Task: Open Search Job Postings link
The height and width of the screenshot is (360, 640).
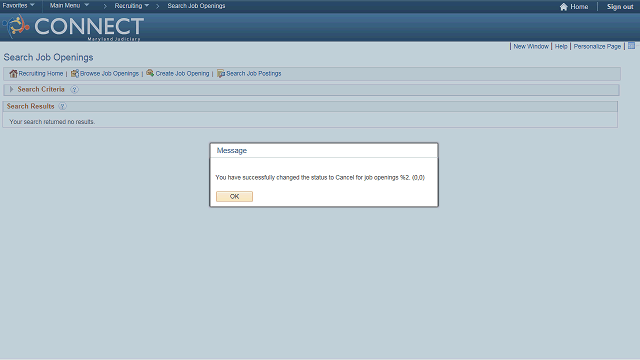Action: (253, 73)
